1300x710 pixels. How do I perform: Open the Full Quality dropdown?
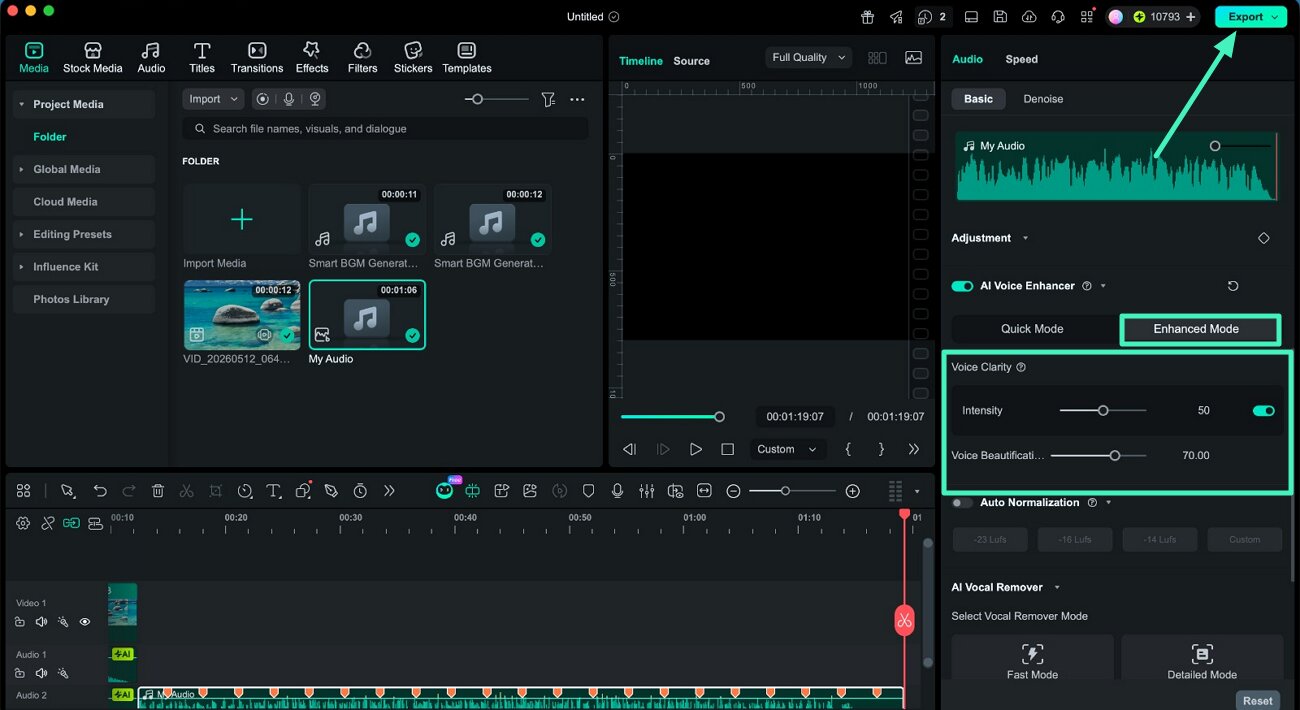[x=809, y=58]
